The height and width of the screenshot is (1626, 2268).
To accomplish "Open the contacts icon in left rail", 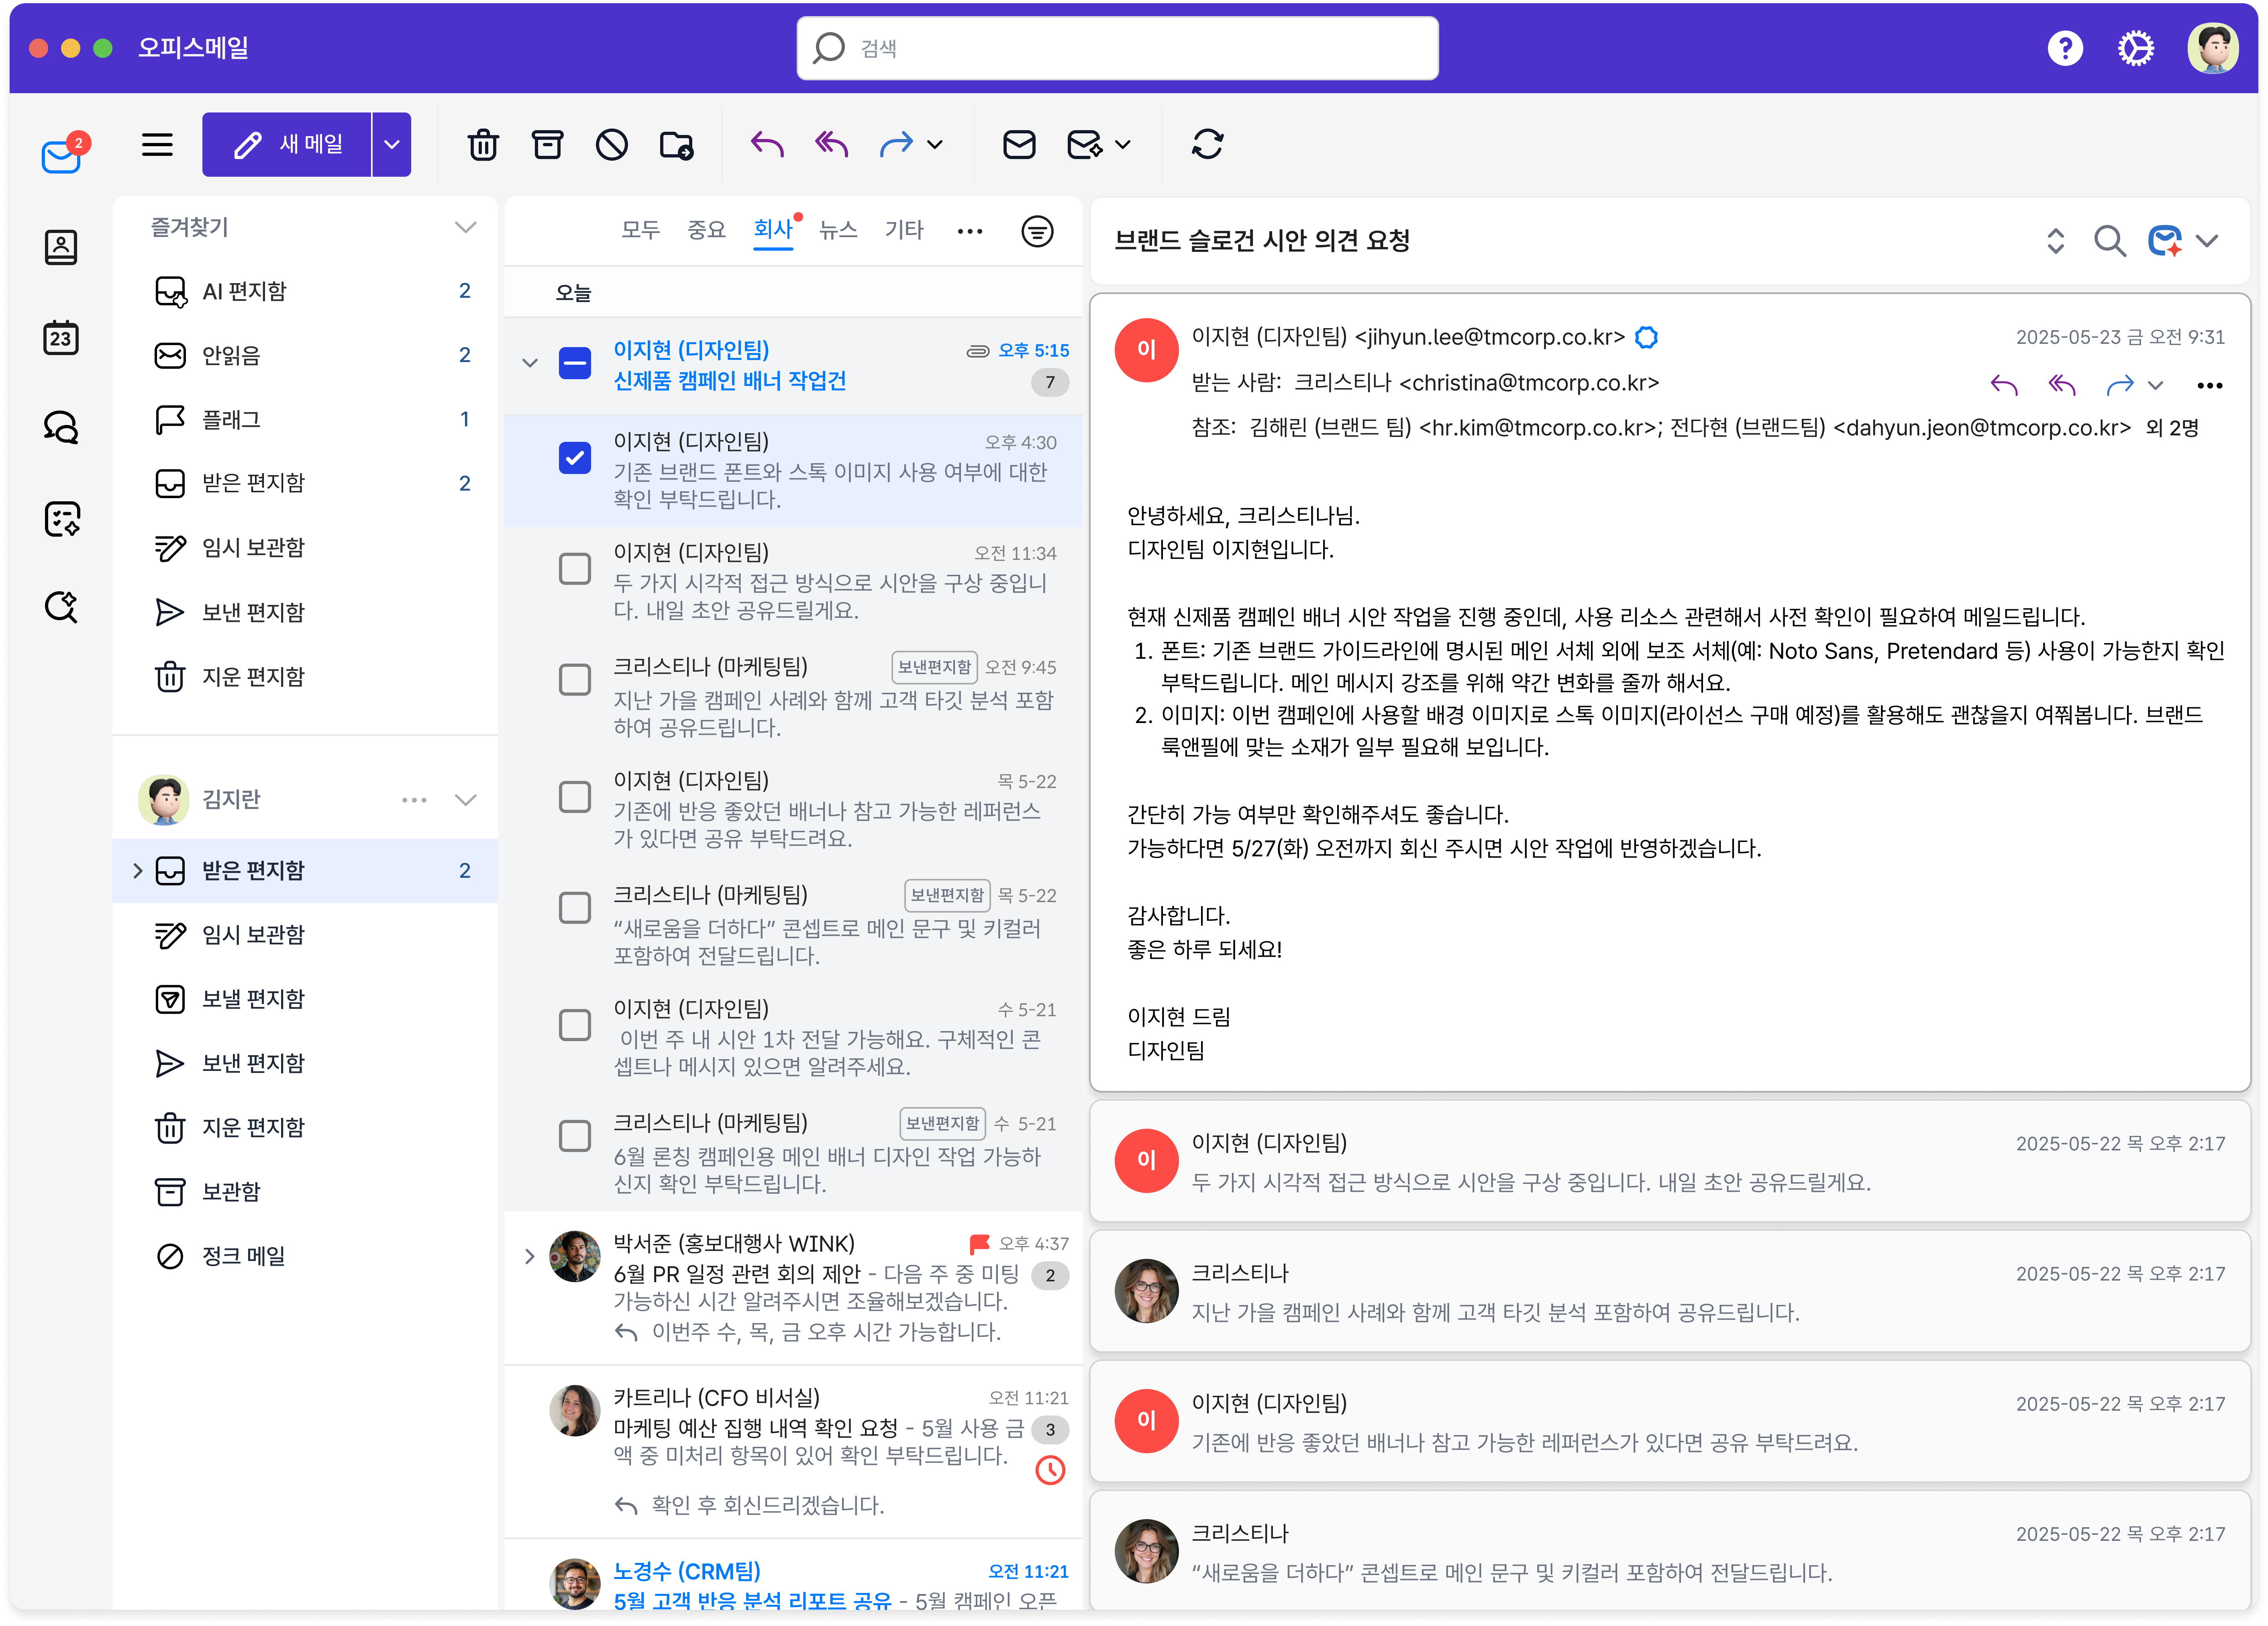I will pos(61,247).
